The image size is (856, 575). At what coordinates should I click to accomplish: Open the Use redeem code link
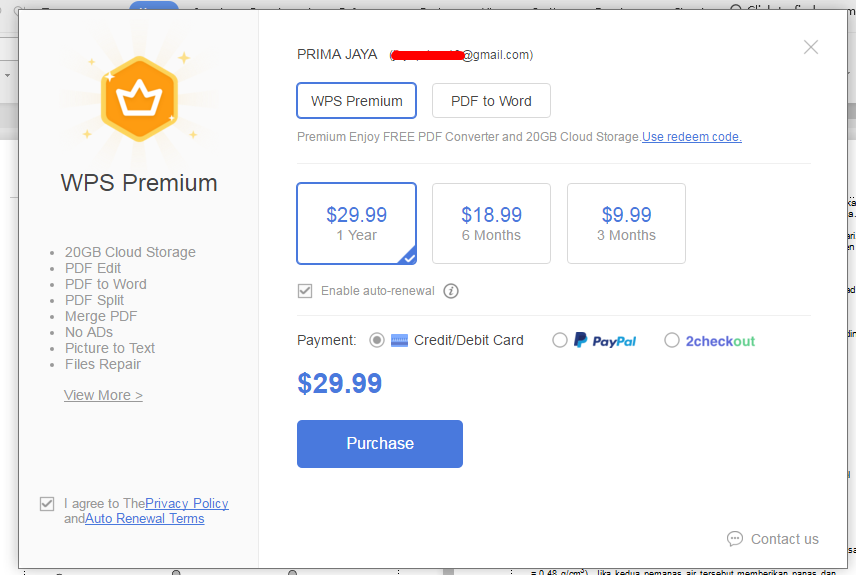692,137
